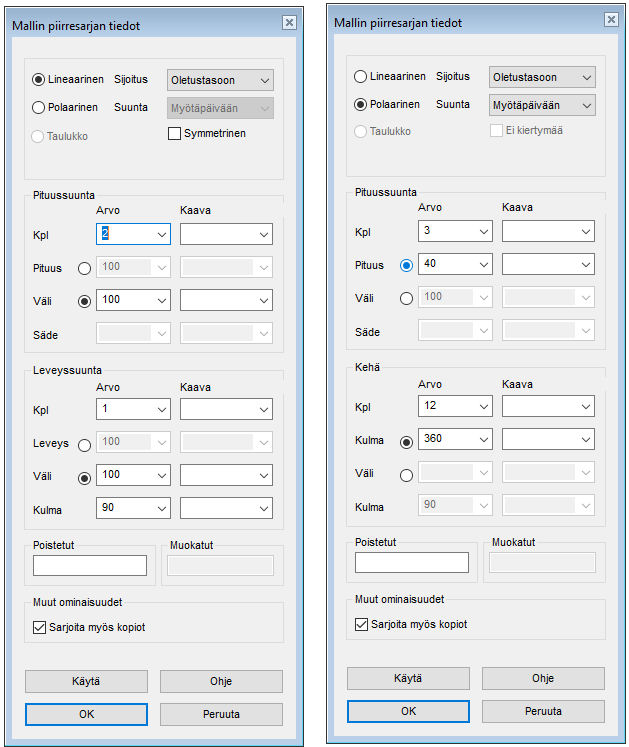Image resolution: width=629 pixels, height=747 pixels.
Task: Click the Kpl value field showing 2
Action: [x=123, y=234]
